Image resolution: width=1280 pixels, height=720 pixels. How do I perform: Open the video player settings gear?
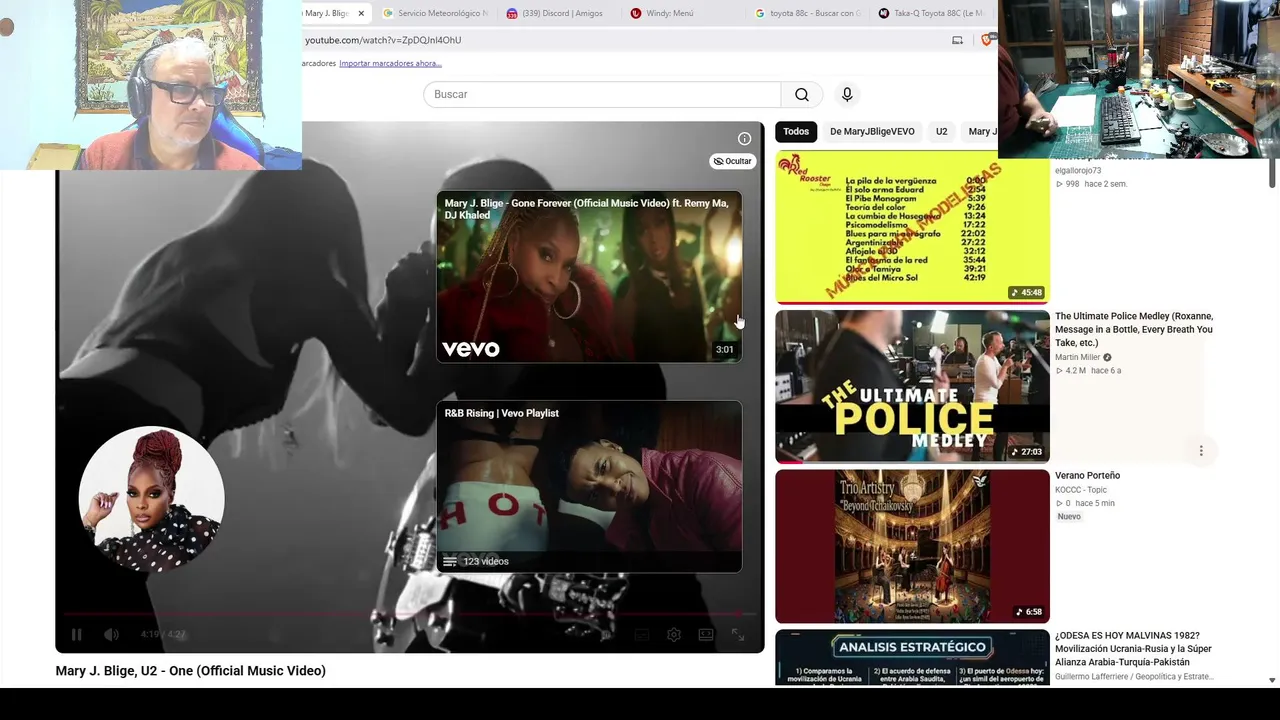pos(674,634)
